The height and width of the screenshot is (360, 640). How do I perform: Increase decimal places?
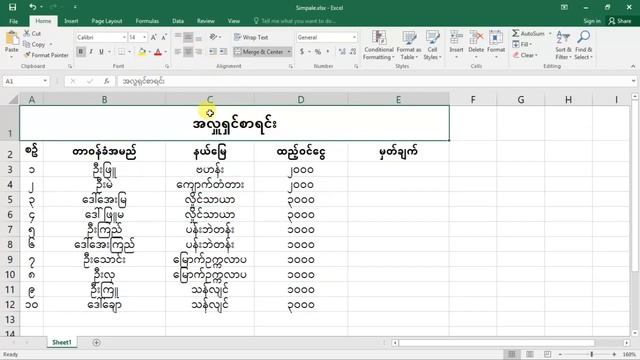coord(342,52)
